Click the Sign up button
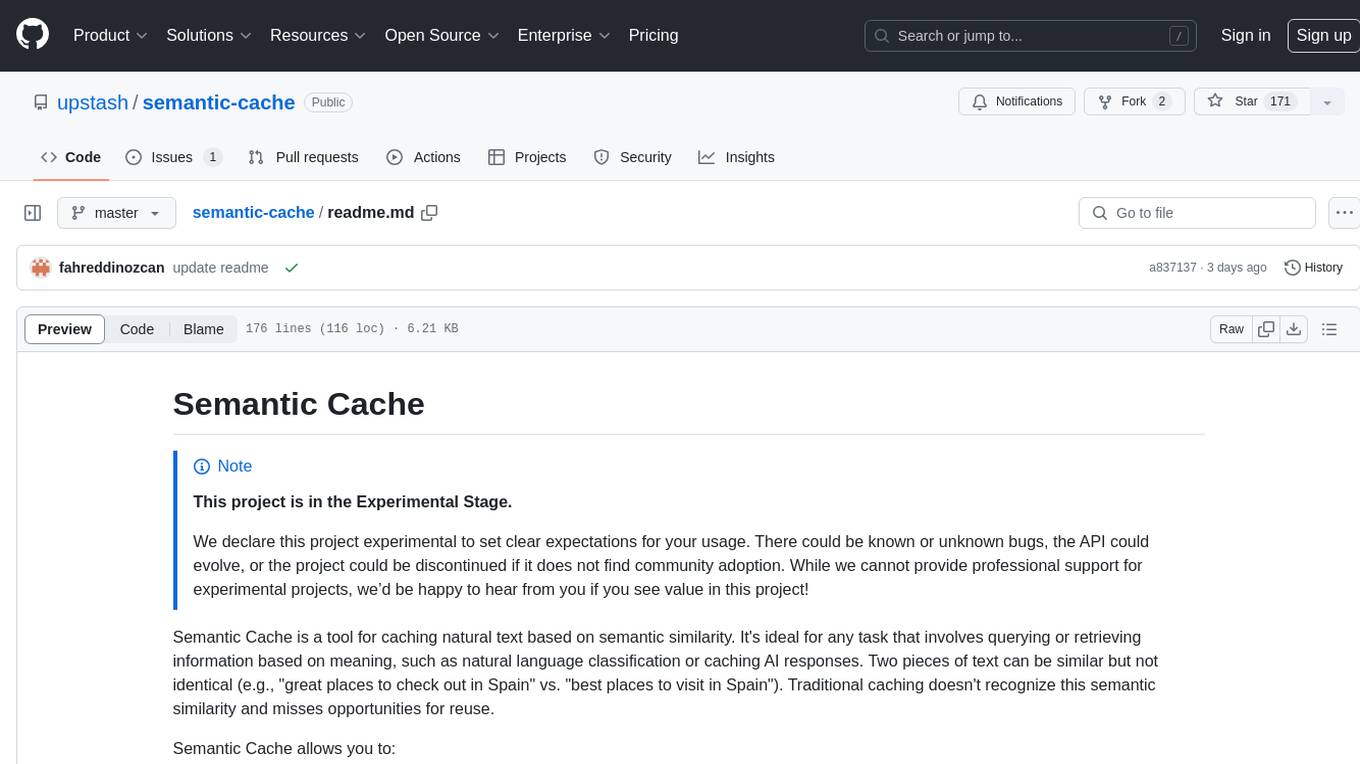The height and width of the screenshot is (764, 1360). click(x=1323, y=35)
